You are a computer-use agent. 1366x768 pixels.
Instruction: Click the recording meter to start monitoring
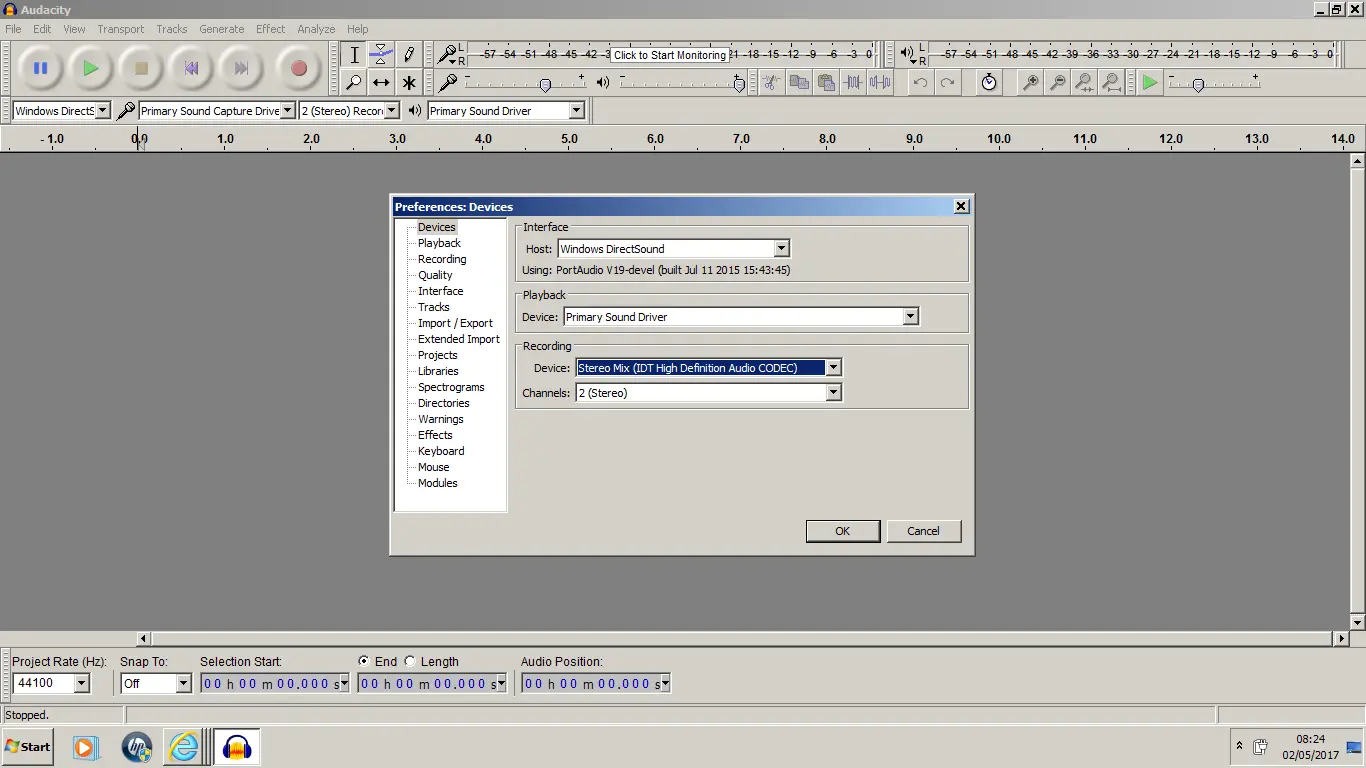pyautogui.click(x=670, y=54)
